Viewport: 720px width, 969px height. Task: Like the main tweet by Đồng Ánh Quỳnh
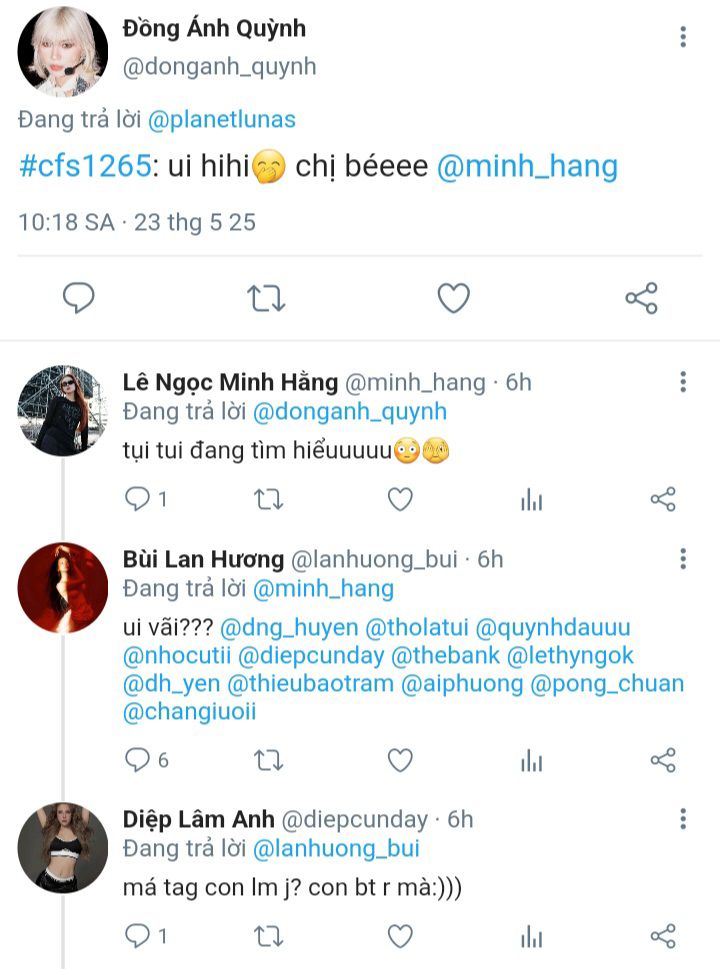454,298
